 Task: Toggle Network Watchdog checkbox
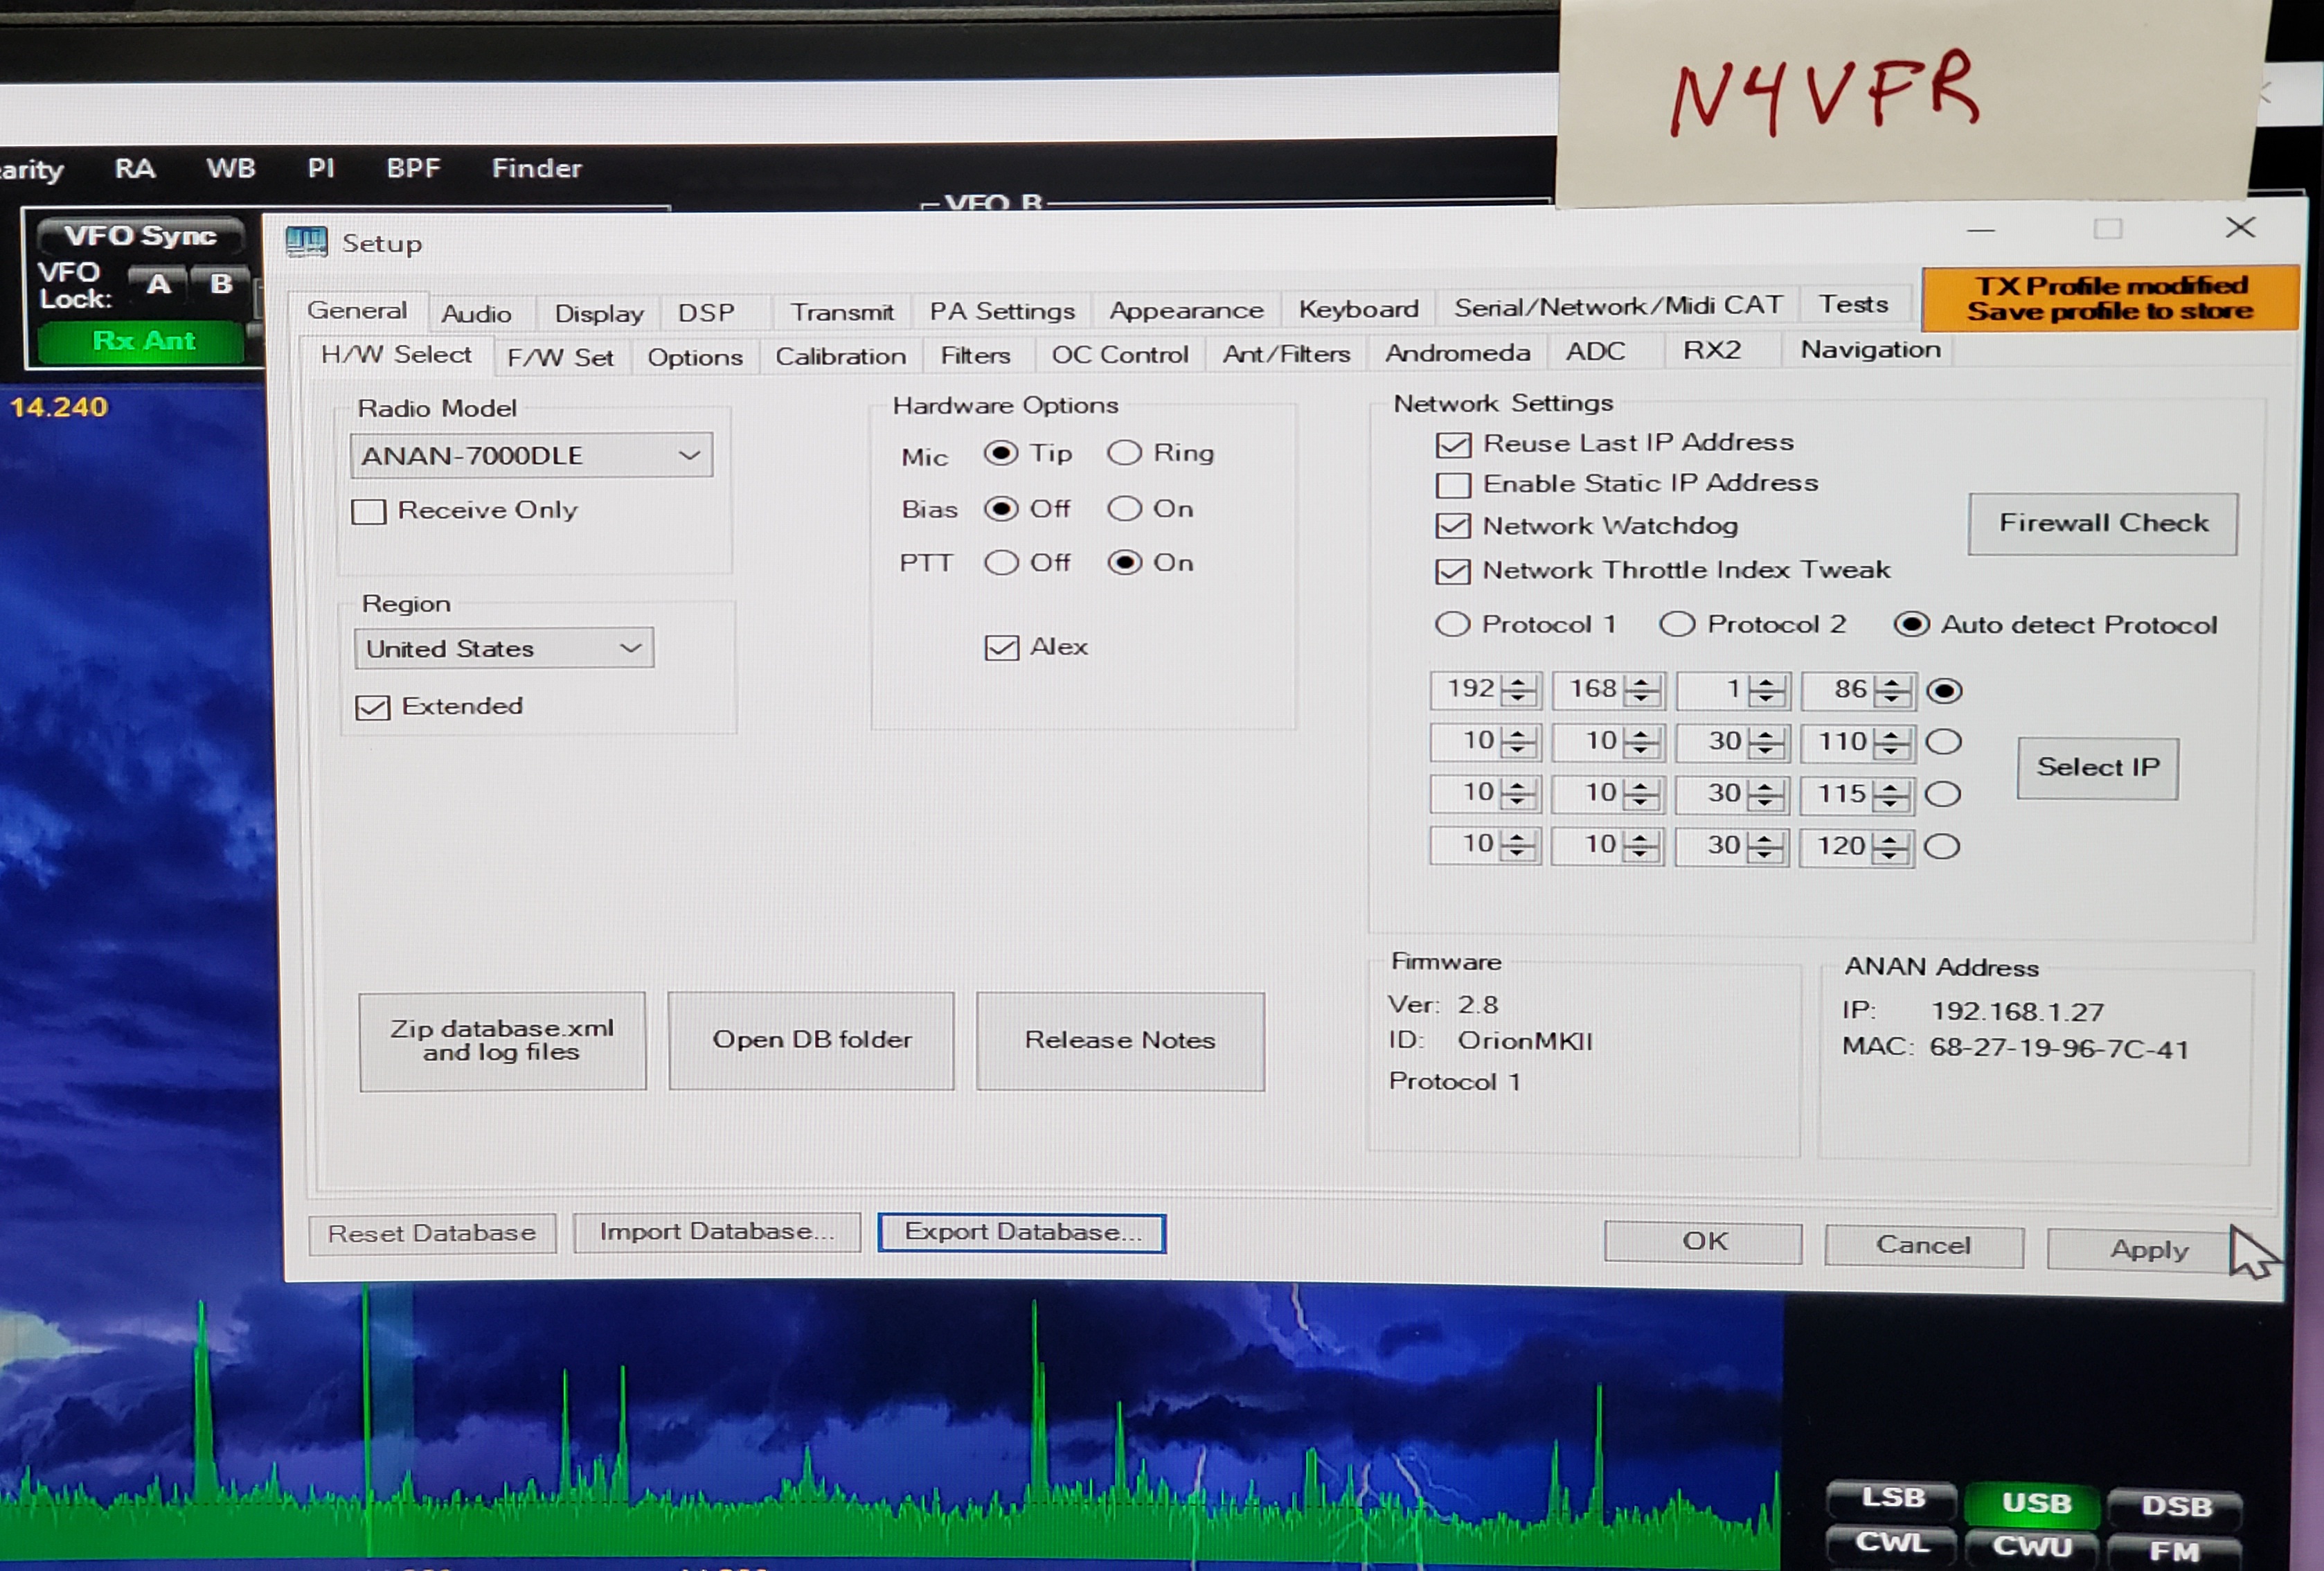coord(1453,527)
